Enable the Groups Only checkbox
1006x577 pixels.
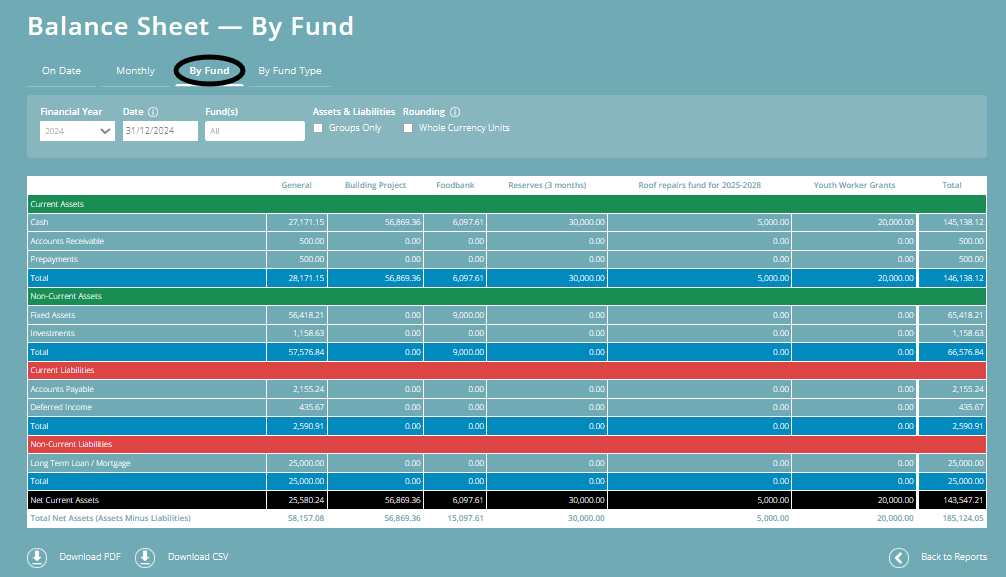318,128
